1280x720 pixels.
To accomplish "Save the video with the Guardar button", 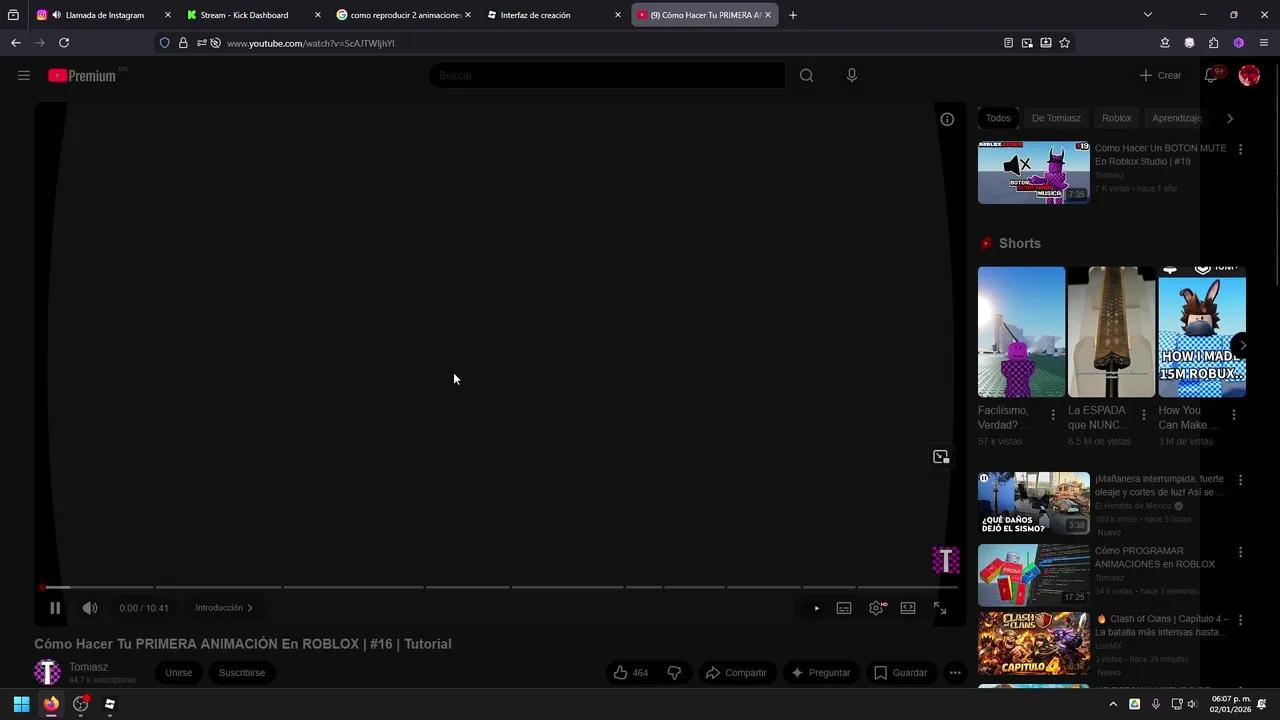I will 901,673.
